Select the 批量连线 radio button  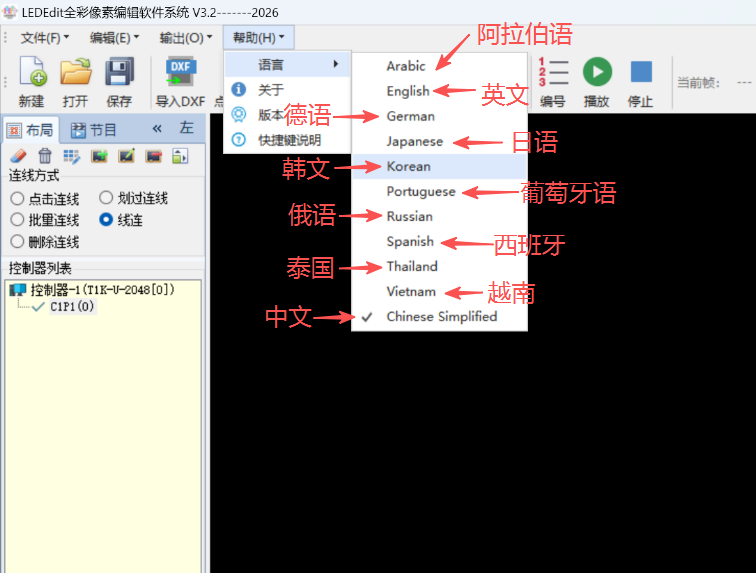pos(17,219)
